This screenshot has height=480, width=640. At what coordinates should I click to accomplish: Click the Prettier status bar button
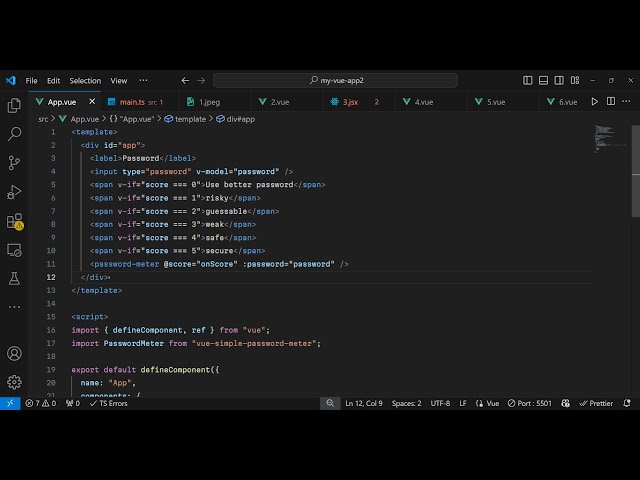point(596,403)
